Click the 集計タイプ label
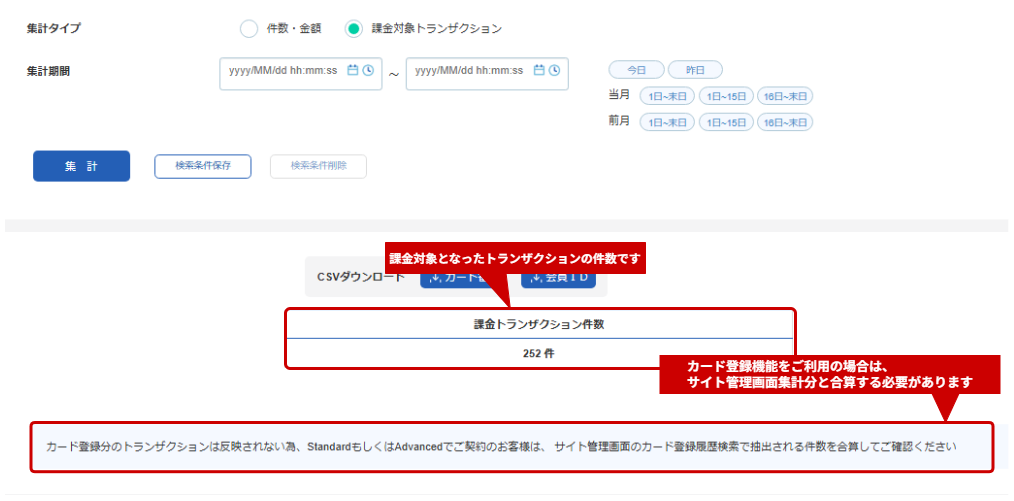 coord(54,29)
